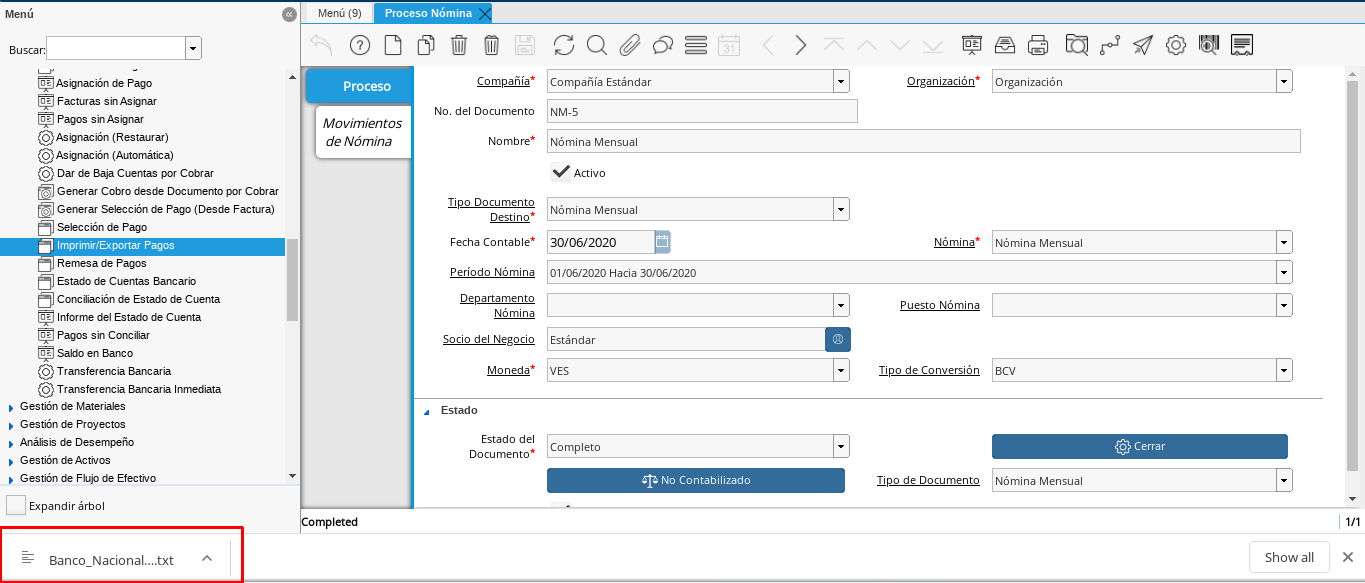Open attachments with the paperclip icon
This screenshot has height=583, width=1365.
(x=630, y=45)
